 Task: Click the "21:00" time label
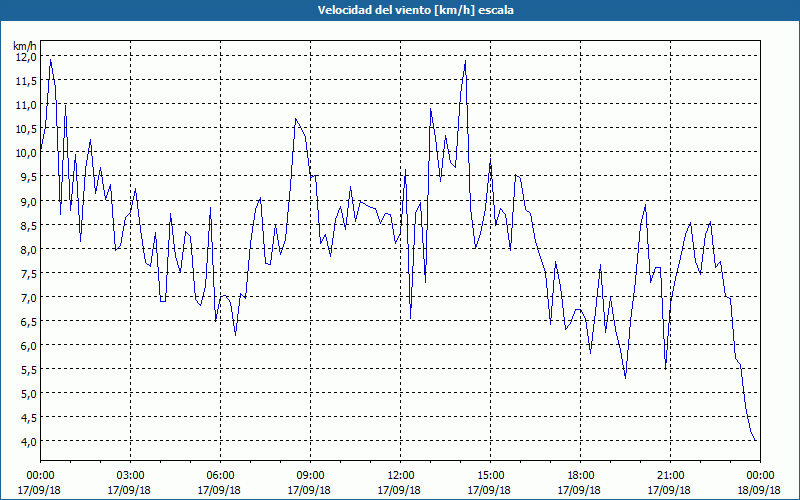point(670,476)
